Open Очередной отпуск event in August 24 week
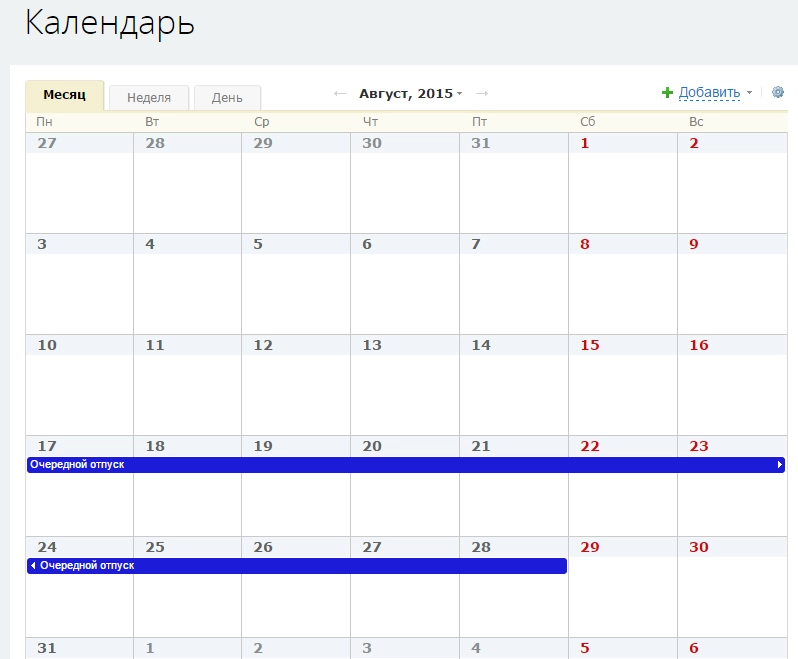Screen dimensions: 798x659 (300, 566)
